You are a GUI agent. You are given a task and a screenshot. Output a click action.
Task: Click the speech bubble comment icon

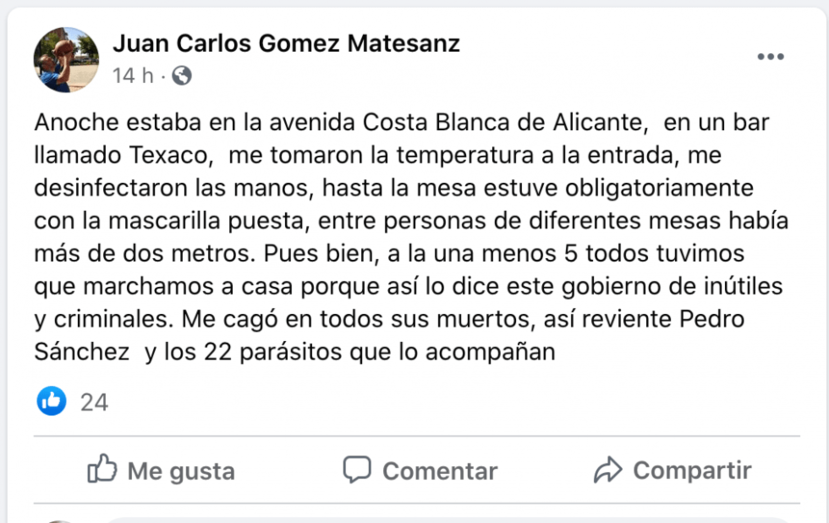point(357,469)
